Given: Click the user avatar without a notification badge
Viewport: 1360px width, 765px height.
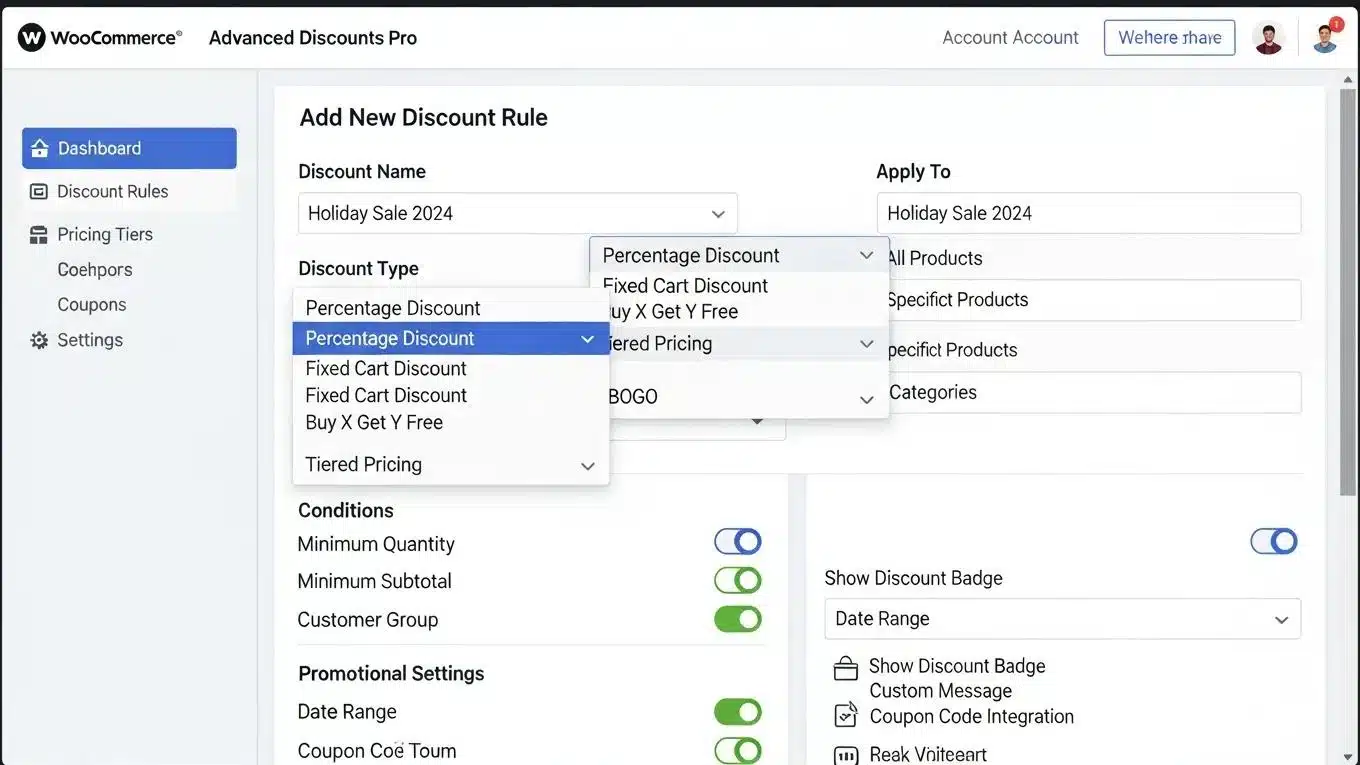Looking at the screenshot, I should 1268,38.
